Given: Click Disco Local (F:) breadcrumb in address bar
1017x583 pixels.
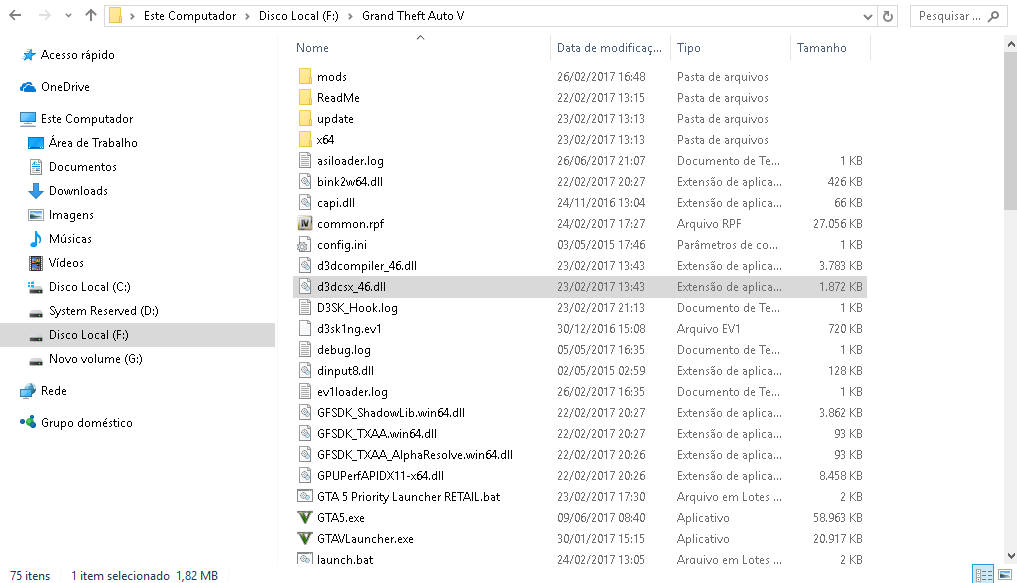Looking at the screenshot, I should (298, 16).
